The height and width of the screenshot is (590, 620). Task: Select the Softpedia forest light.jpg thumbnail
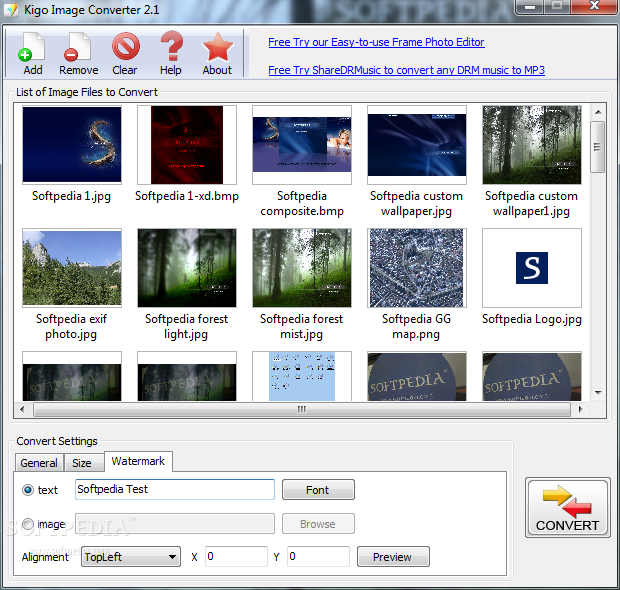coord(187,268)
